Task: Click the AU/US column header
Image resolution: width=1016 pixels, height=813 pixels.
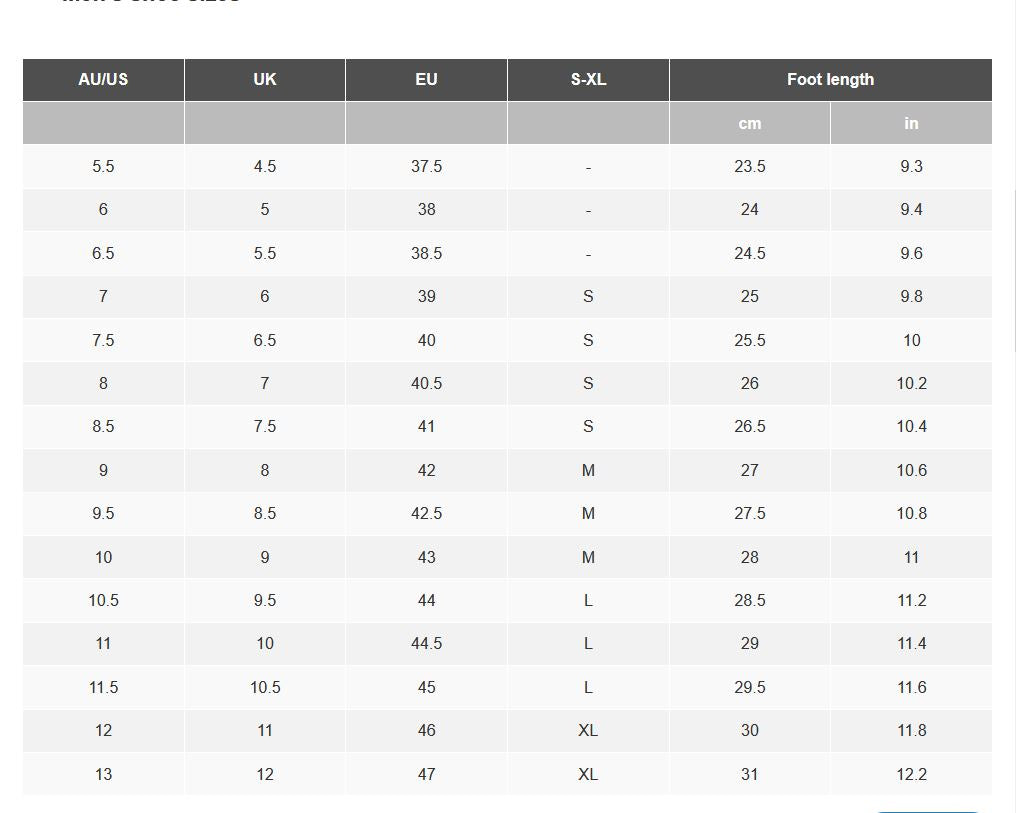Action: point(103,80)
